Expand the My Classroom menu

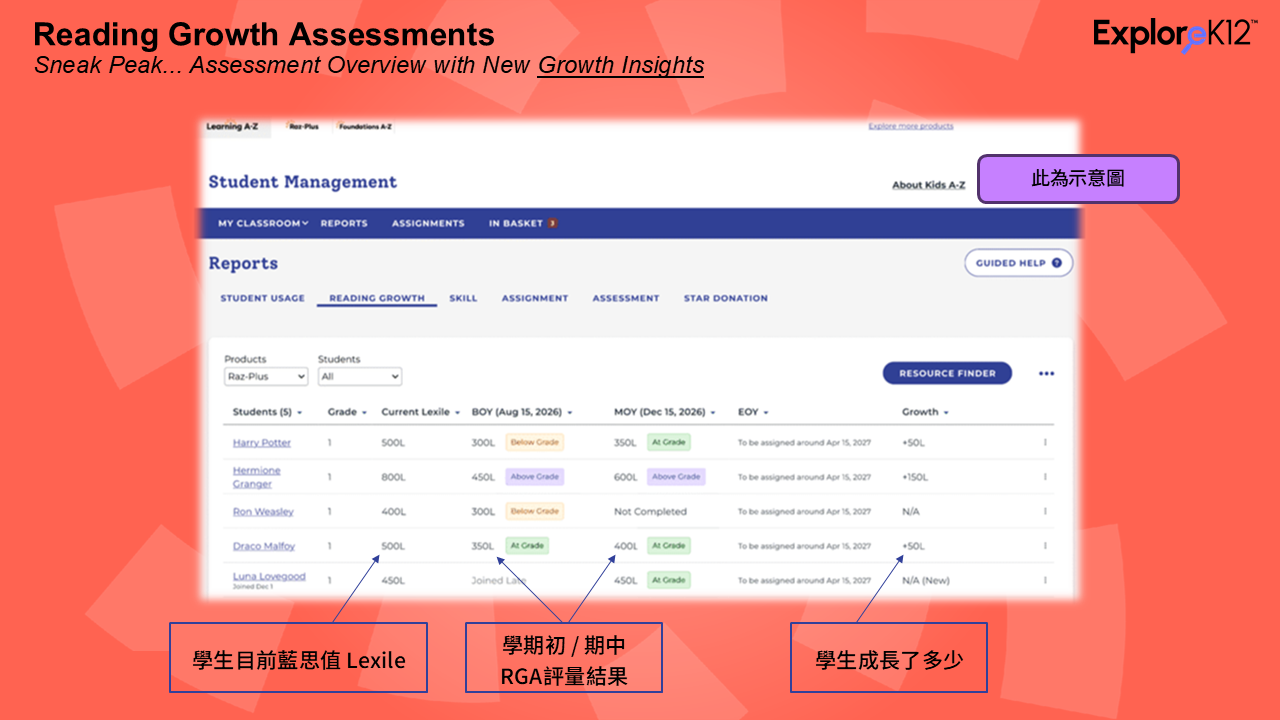[263, 223]
